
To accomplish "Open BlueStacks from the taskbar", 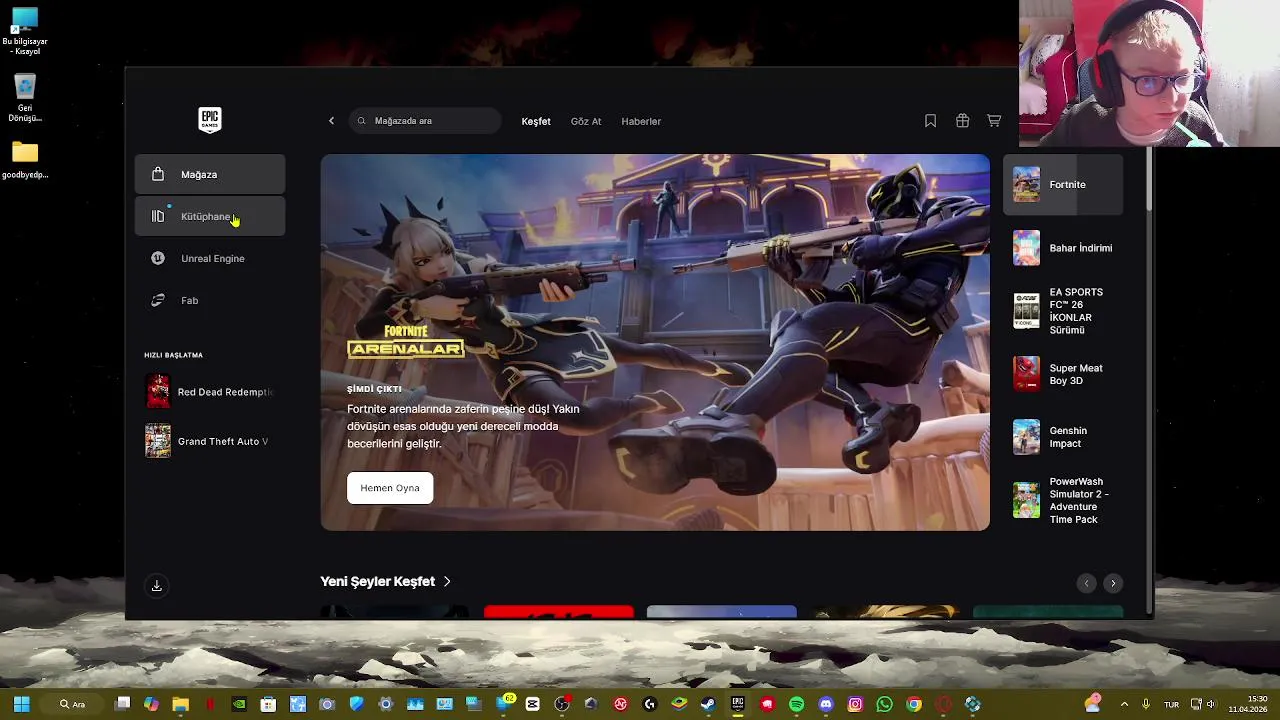I will pyautogui.click(x=679, y=704).
